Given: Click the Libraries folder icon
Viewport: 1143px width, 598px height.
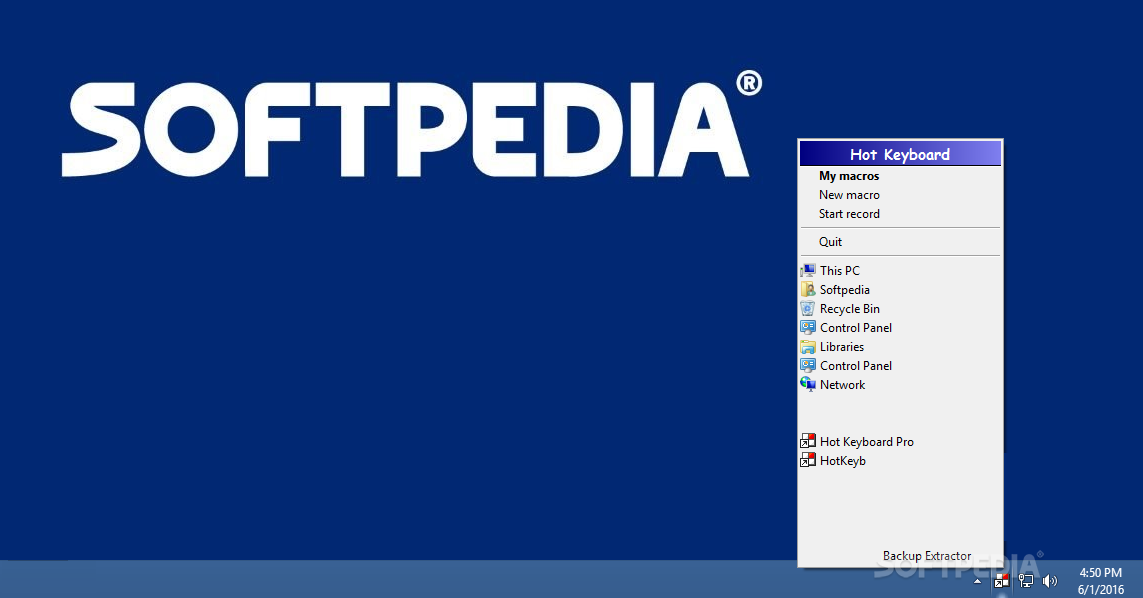Looking at the screenshot, I should [x=808, y=346].
